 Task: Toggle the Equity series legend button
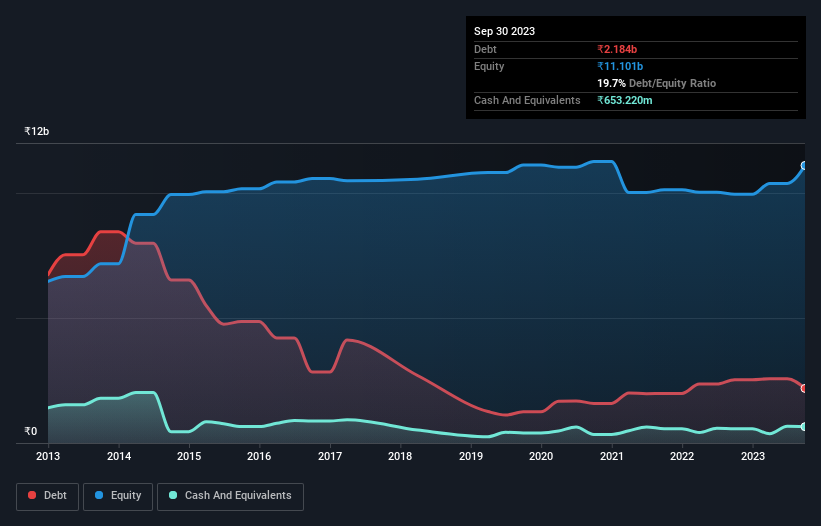pos(118,496)
